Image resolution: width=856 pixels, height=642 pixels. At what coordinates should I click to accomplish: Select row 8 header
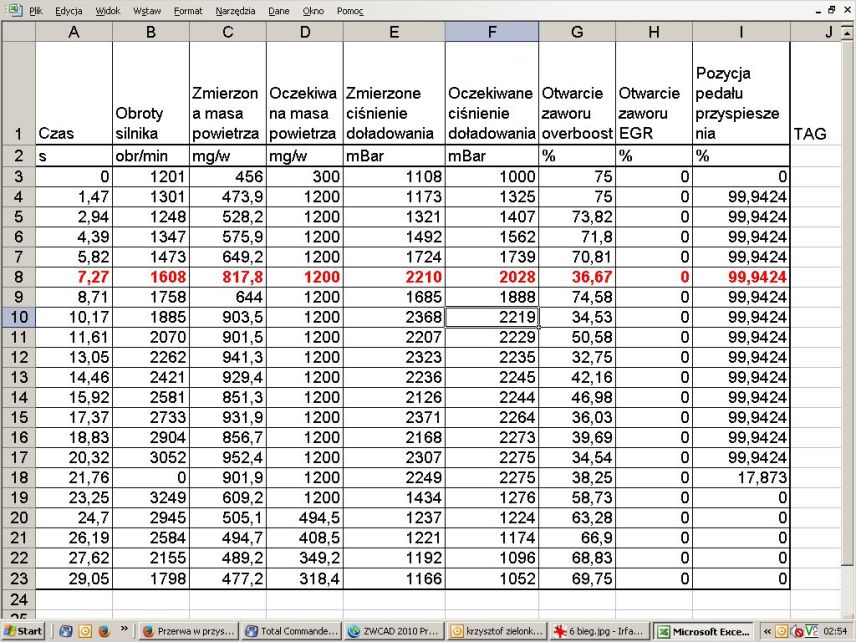[x=19, y=277]
